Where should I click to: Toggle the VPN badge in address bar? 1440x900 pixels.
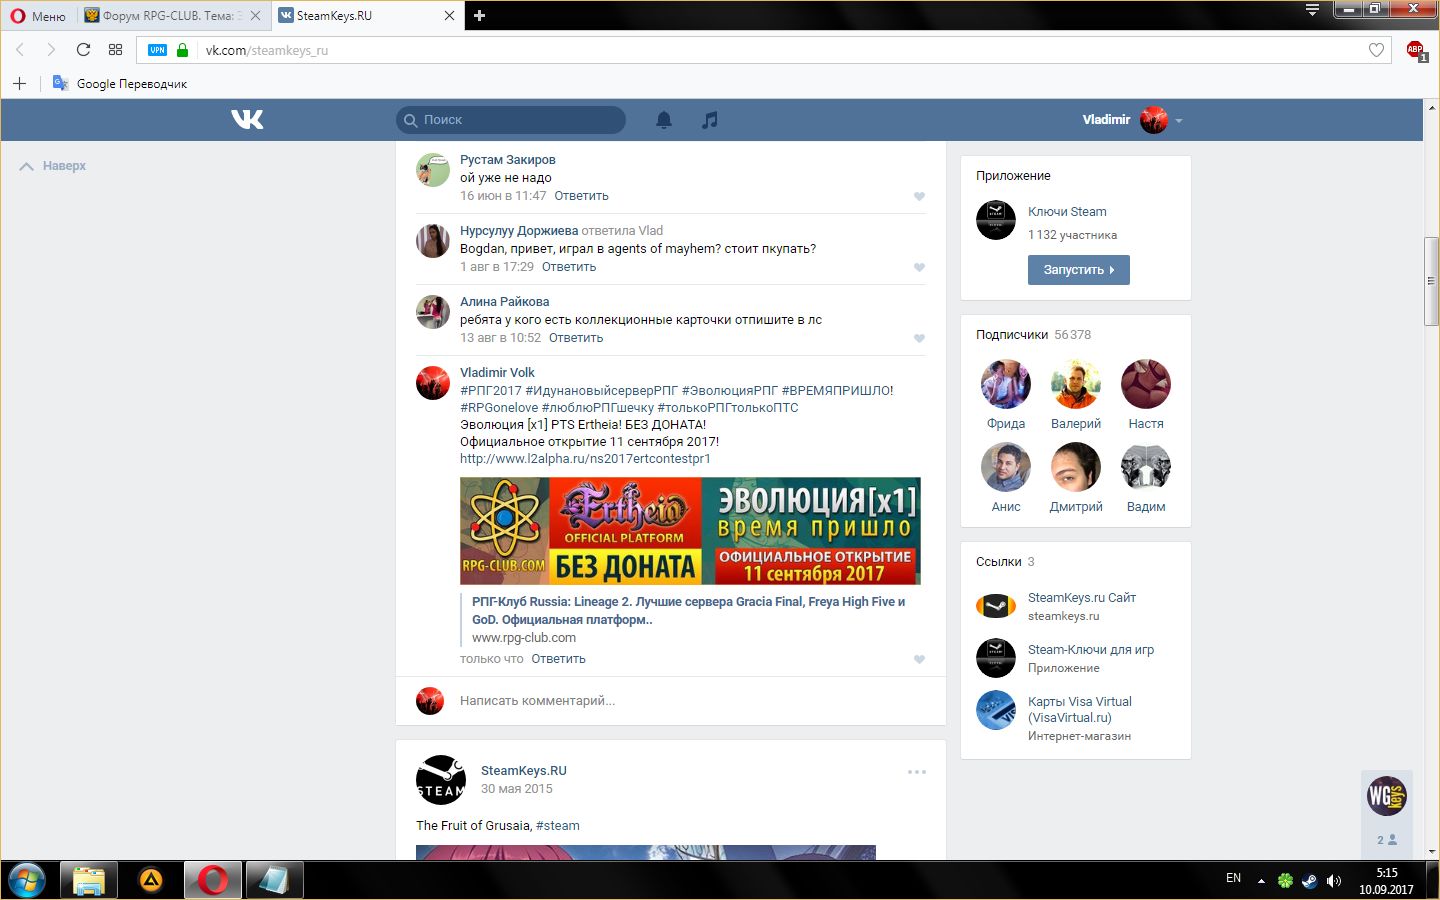tap(158, 50)
